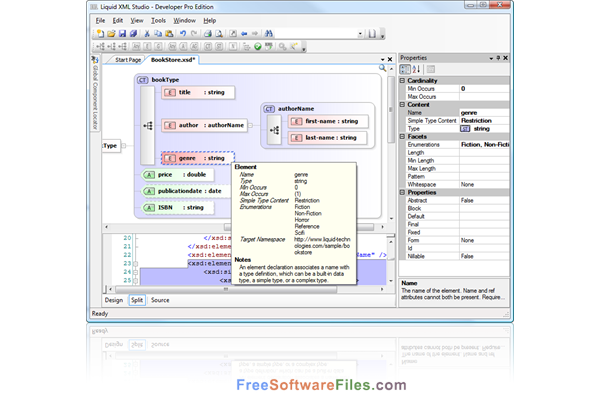Click the Property Pages icon in Properties toolbar
Viewport: 600px width, 400px height.
(x=431, y=69)
